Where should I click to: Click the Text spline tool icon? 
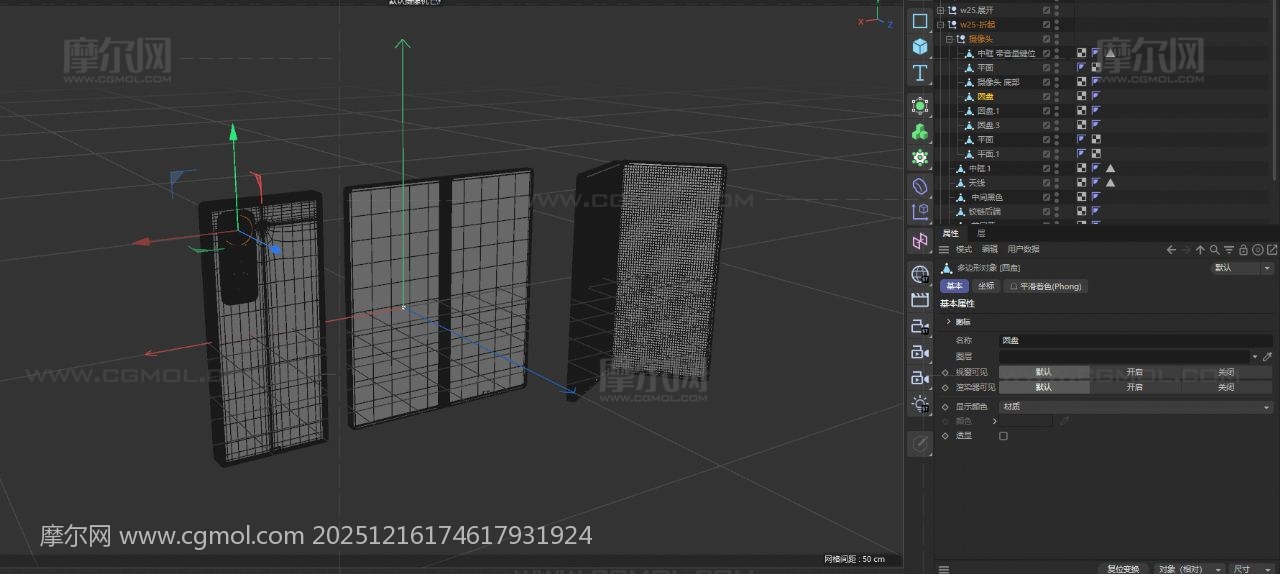tap(920, 73)
